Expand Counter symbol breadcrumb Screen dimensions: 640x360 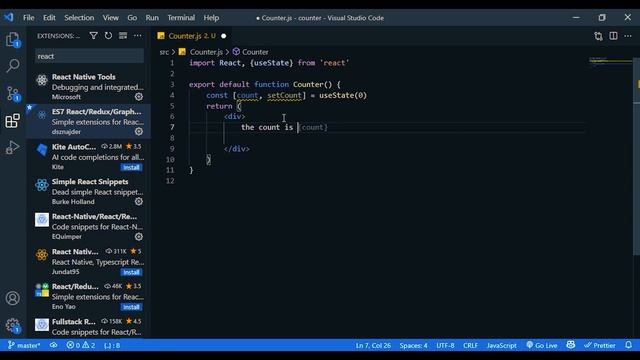pyautogui.click(x=255, y=52)
